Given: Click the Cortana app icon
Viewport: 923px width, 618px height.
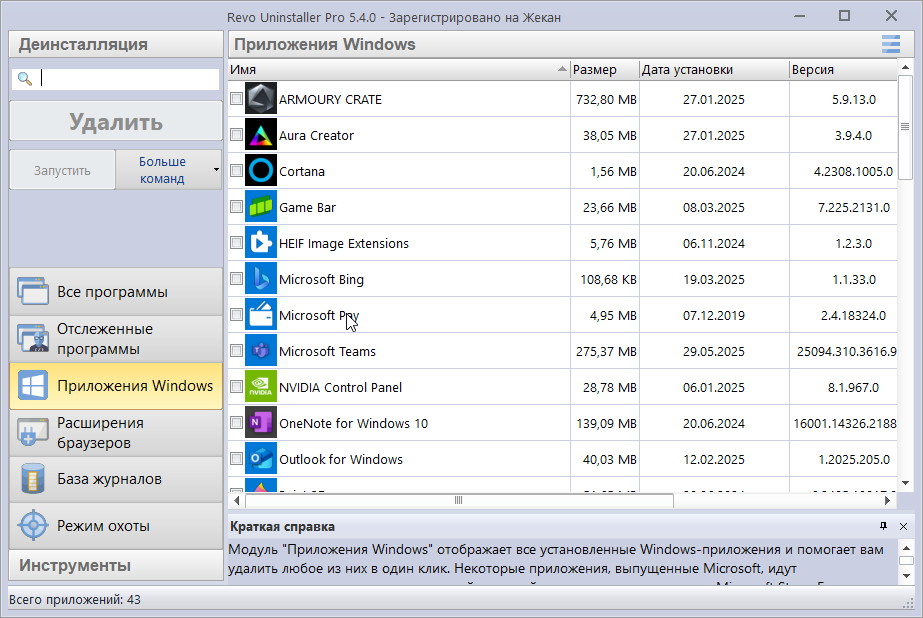Looking at the screenshot, I should tap(260, 171).
